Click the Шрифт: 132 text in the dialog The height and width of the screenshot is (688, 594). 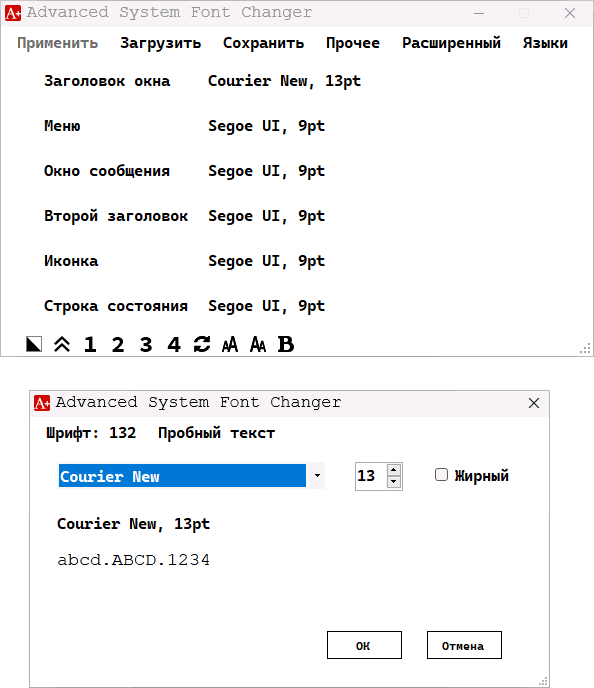[91, 434]
